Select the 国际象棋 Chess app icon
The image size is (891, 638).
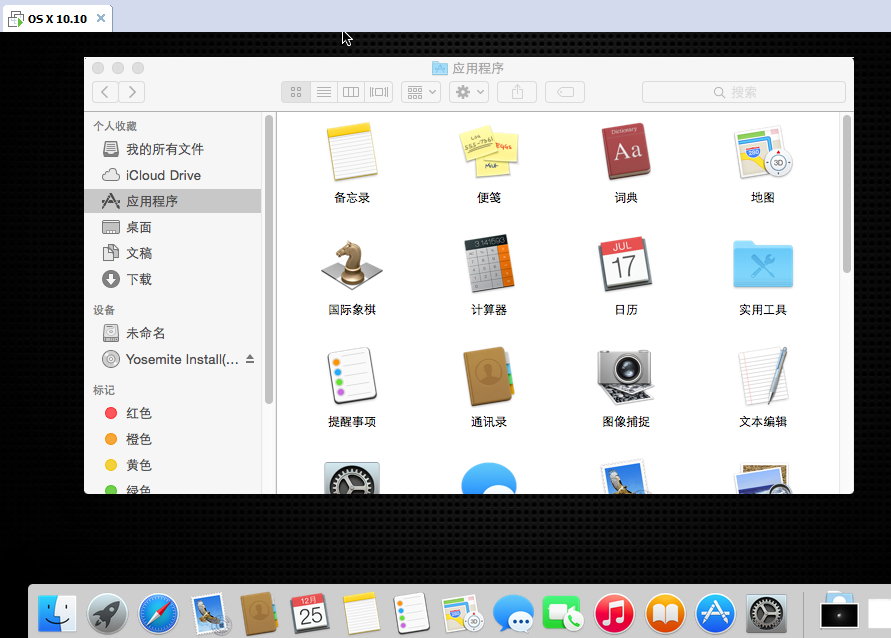pyautogui.click(x=352, y=264)
